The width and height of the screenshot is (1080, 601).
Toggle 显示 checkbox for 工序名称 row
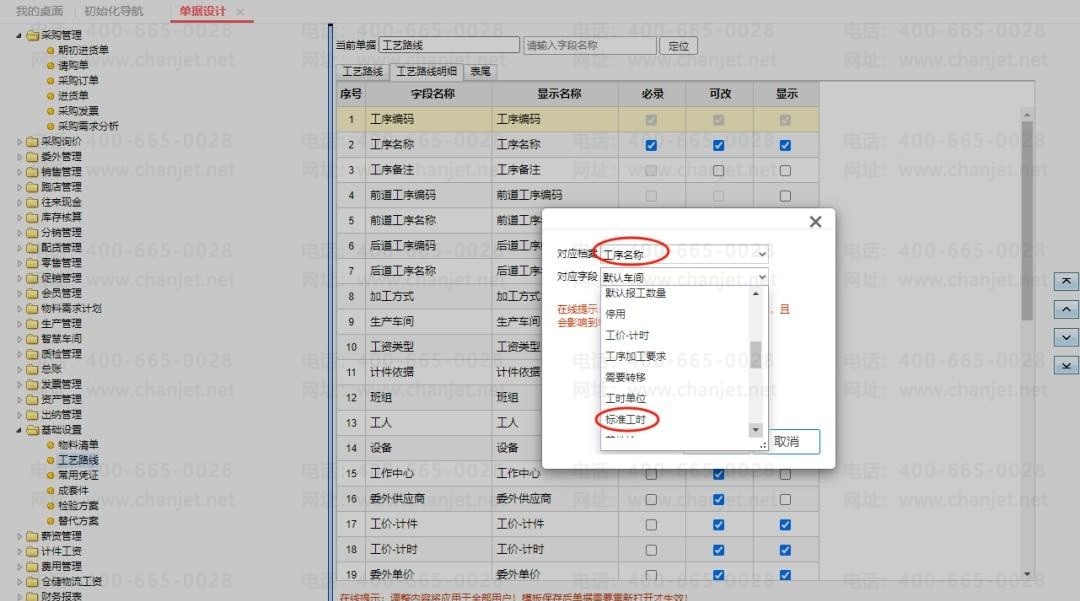[785, 145]
